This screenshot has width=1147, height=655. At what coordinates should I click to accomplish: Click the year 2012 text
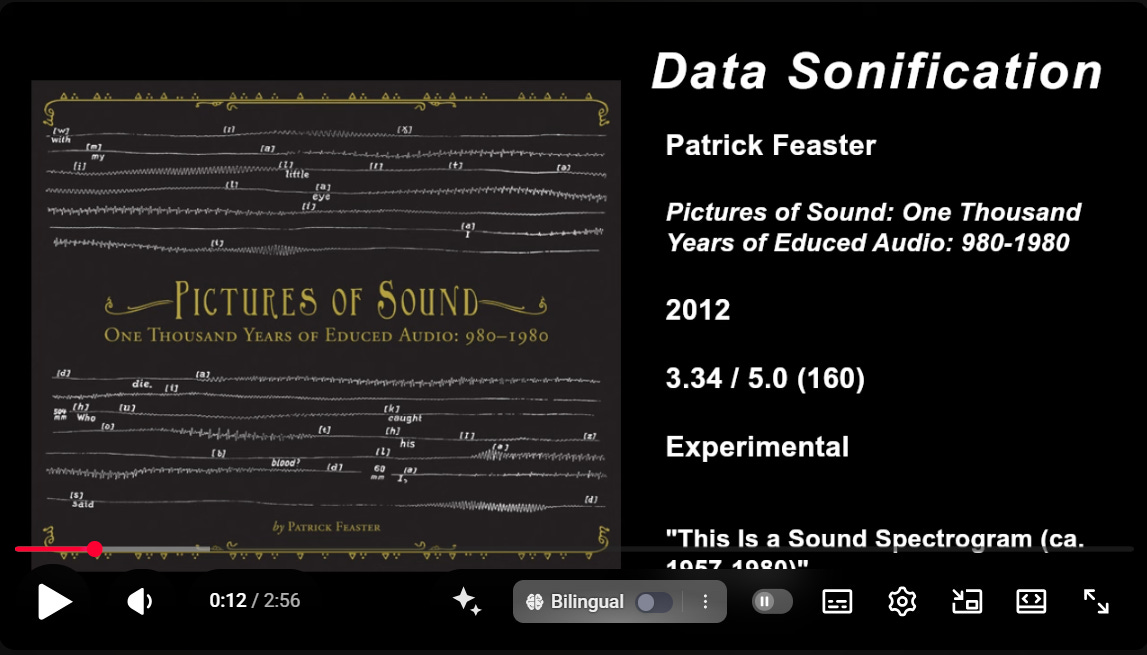698,310
